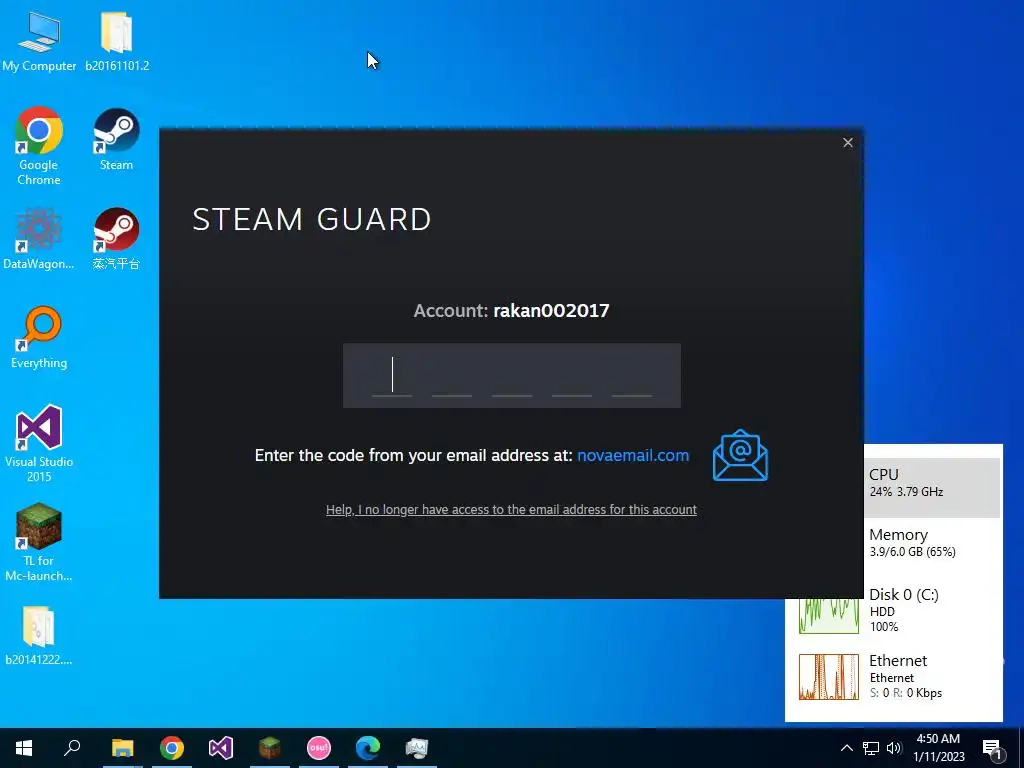Select the b20141222 folder on desktop
This screenshot has width=1024, height=768.
coord(39,635)
